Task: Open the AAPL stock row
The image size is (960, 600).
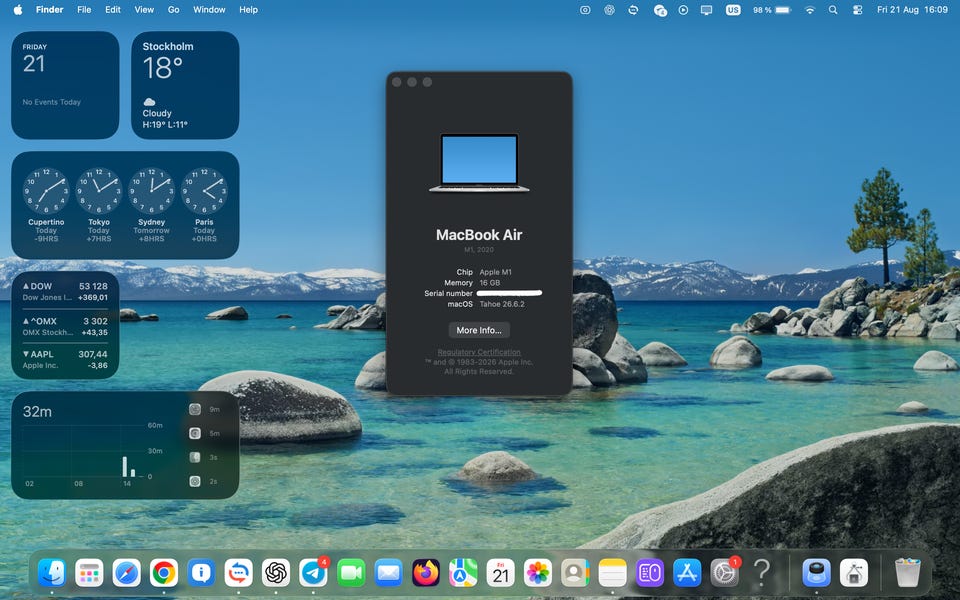Action: click(65, 359)
